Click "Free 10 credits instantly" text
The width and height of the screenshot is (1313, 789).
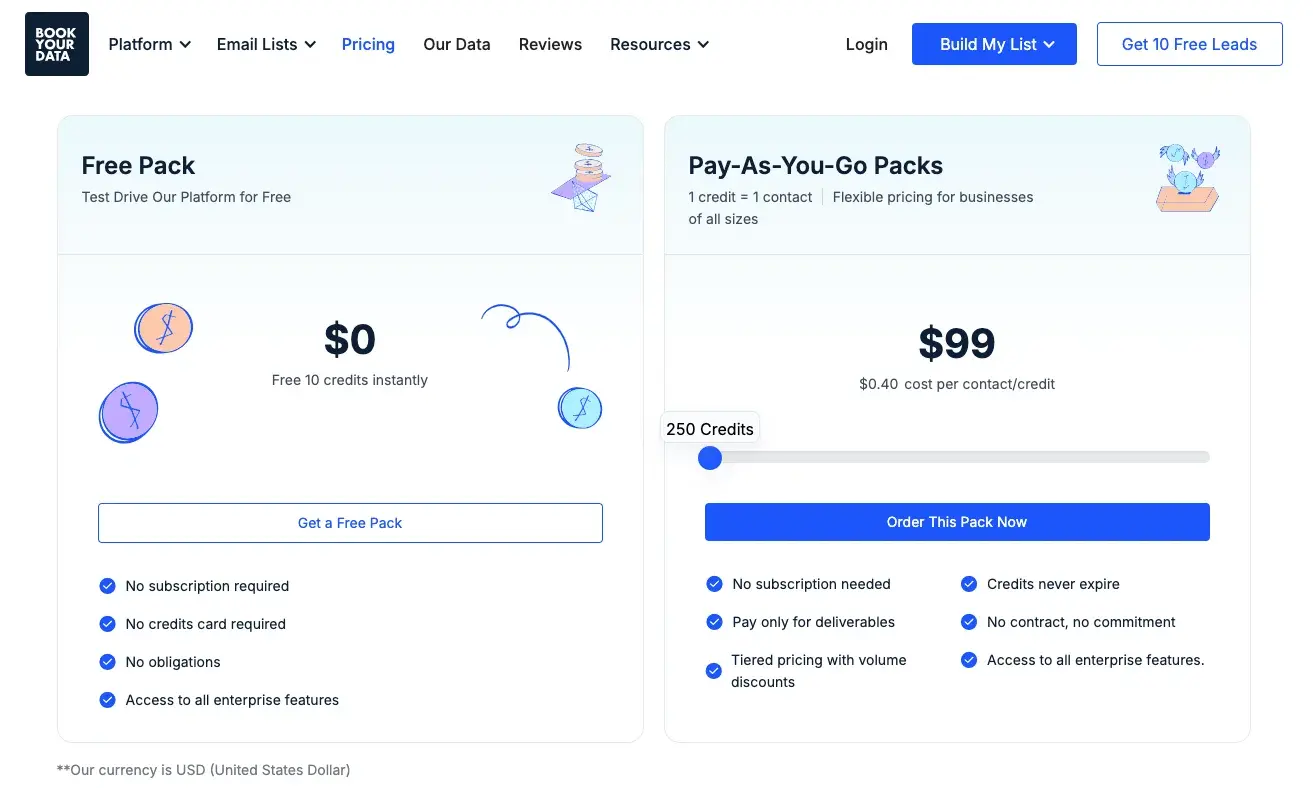[x=350, y=380]
